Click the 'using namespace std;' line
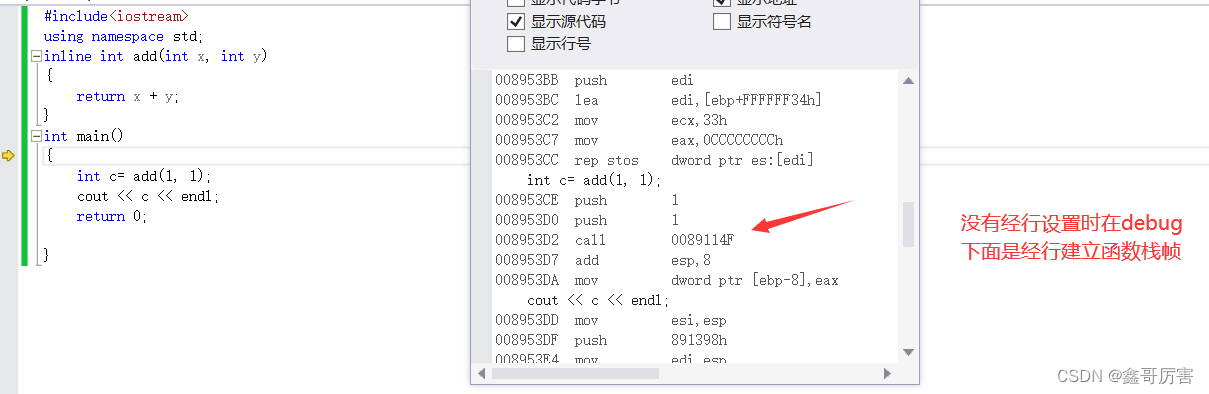 123,36
